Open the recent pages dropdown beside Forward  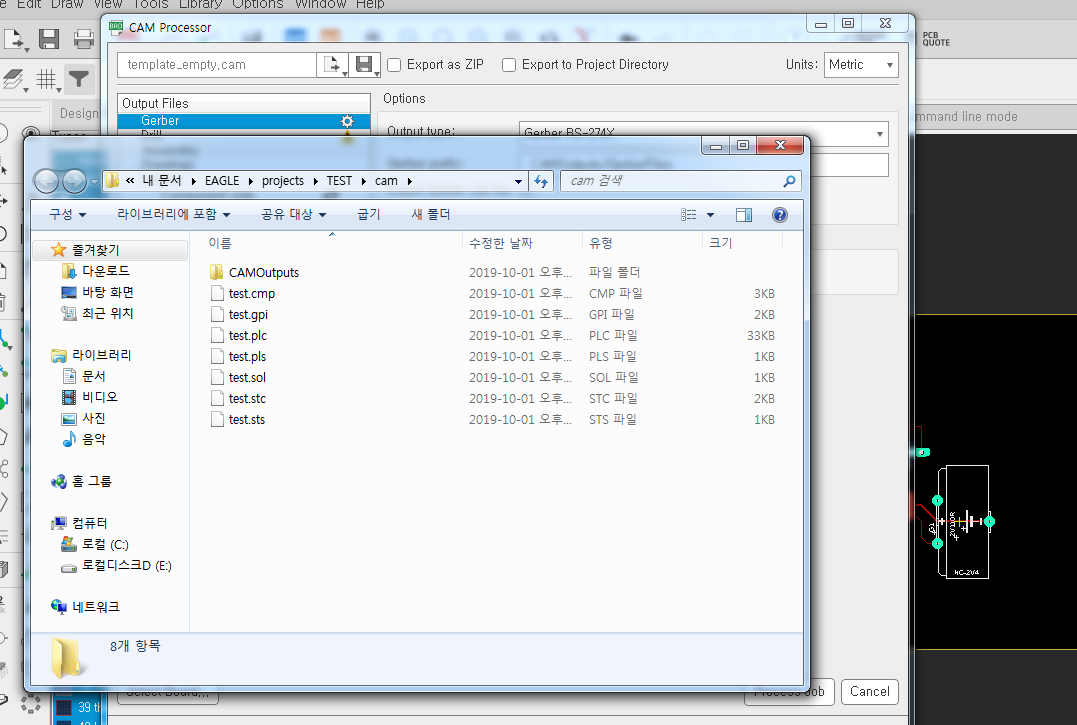[x=94, y=183]
